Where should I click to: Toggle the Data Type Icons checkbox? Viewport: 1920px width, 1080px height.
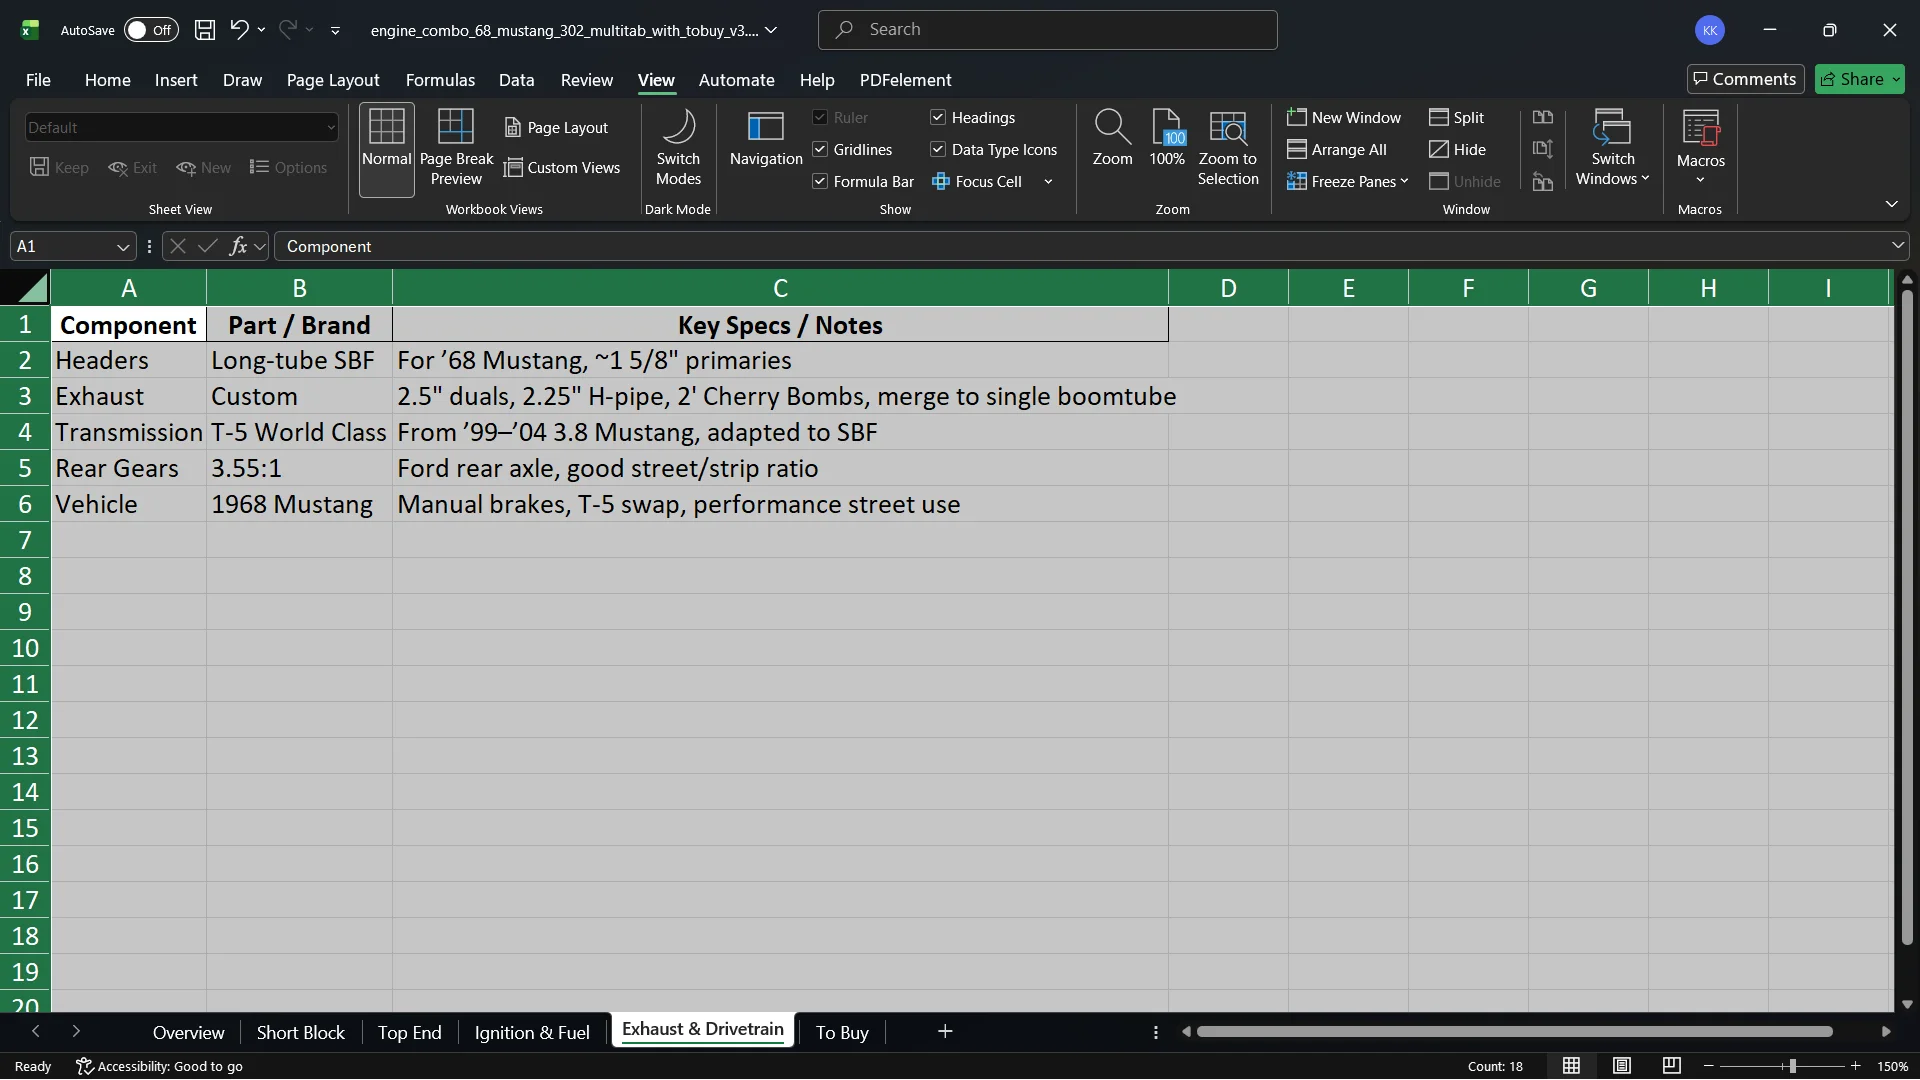pos(938,150)
